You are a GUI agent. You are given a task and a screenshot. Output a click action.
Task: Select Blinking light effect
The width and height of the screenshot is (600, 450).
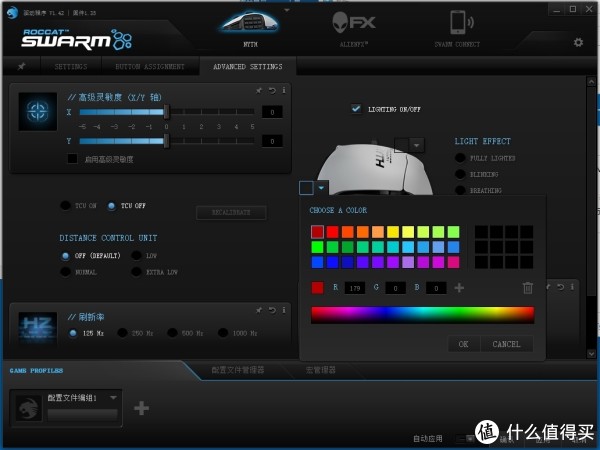pyautogui.click(x=460, y=174)
